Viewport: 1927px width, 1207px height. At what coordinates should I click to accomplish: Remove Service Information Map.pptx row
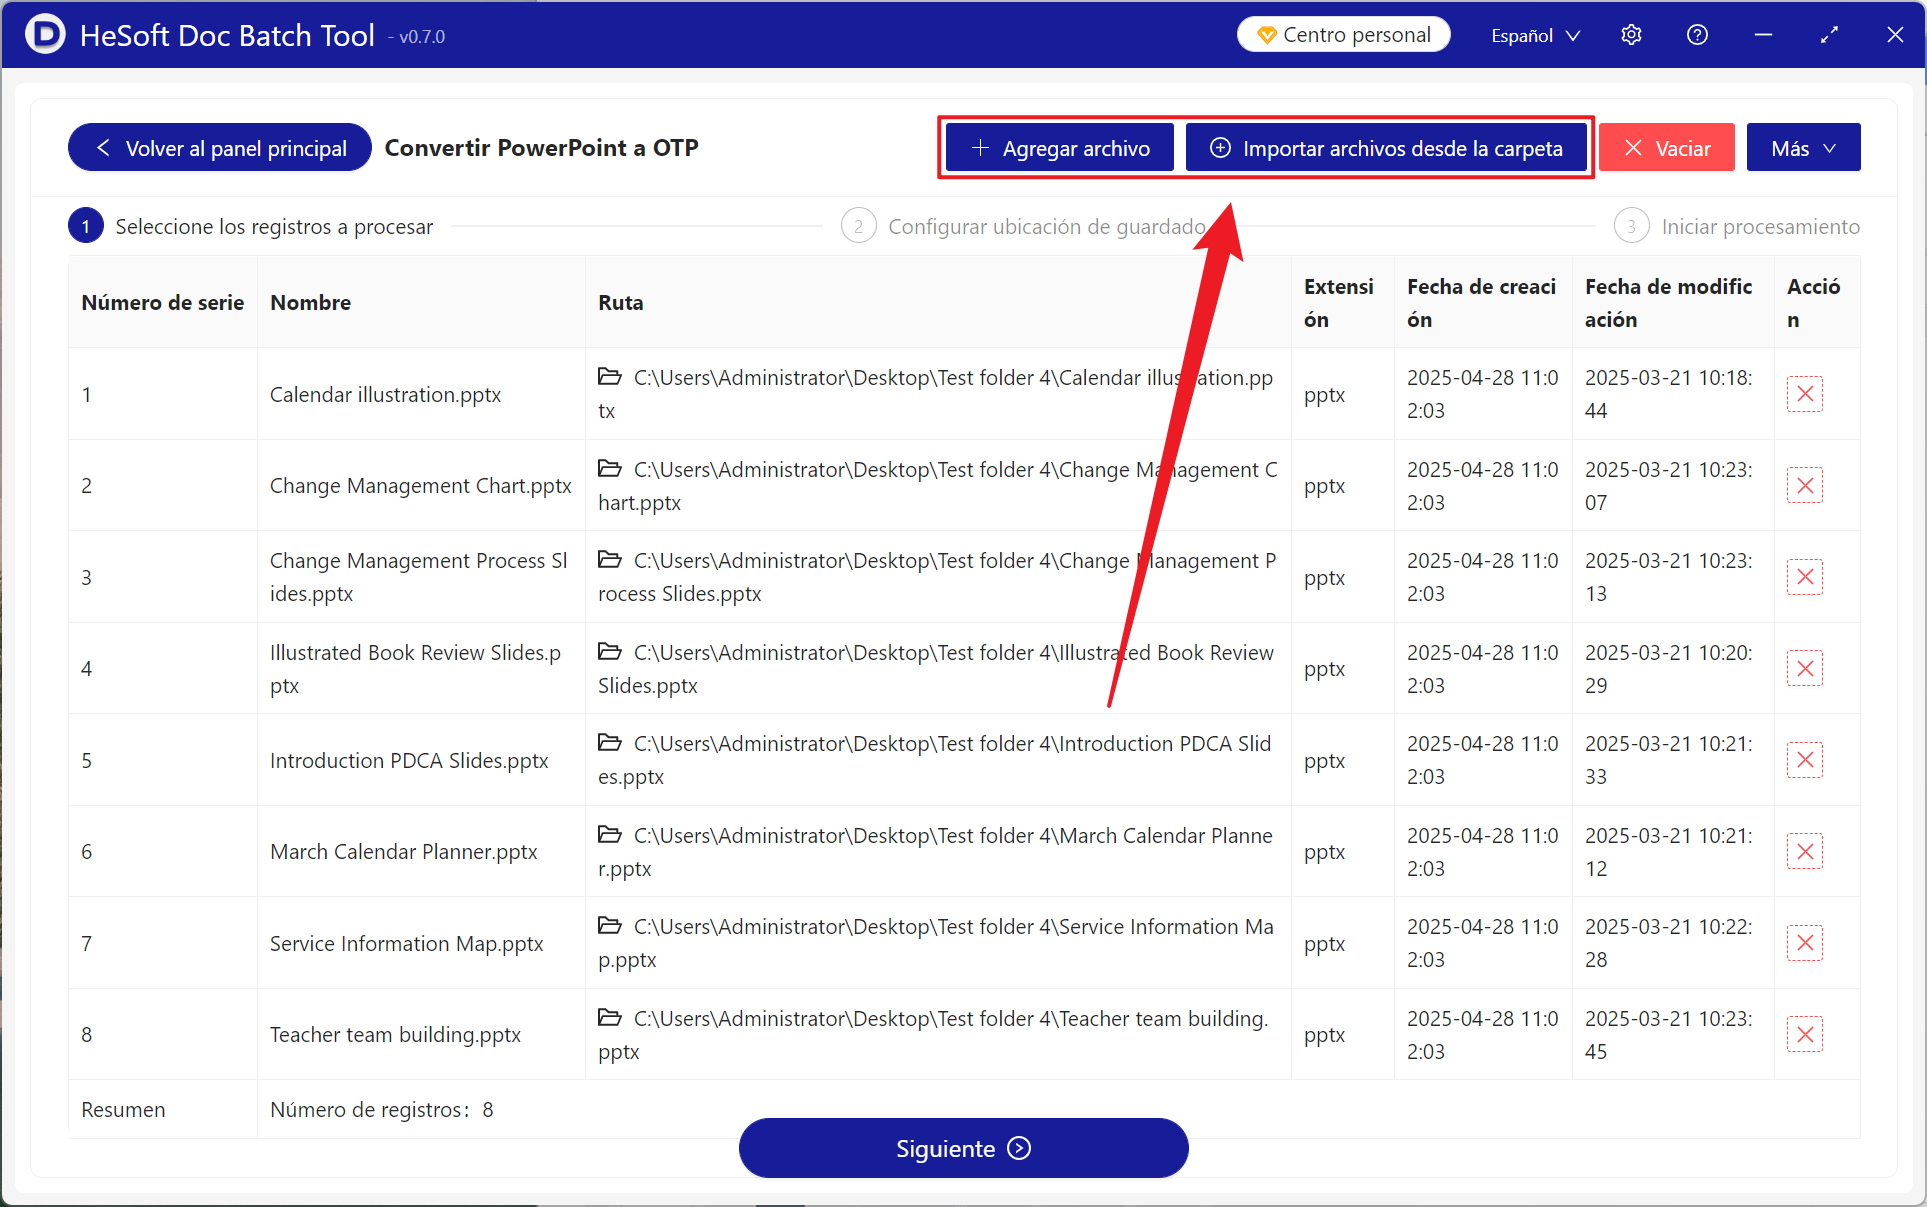(x=1805, y=943)
